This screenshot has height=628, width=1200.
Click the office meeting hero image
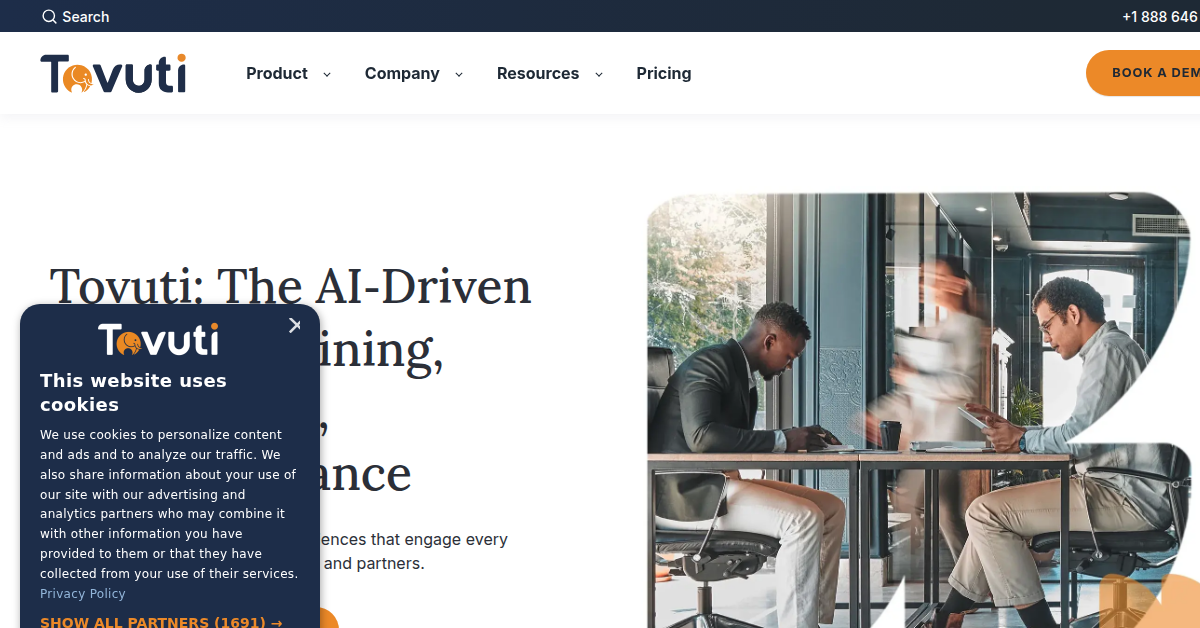(918, 410)
